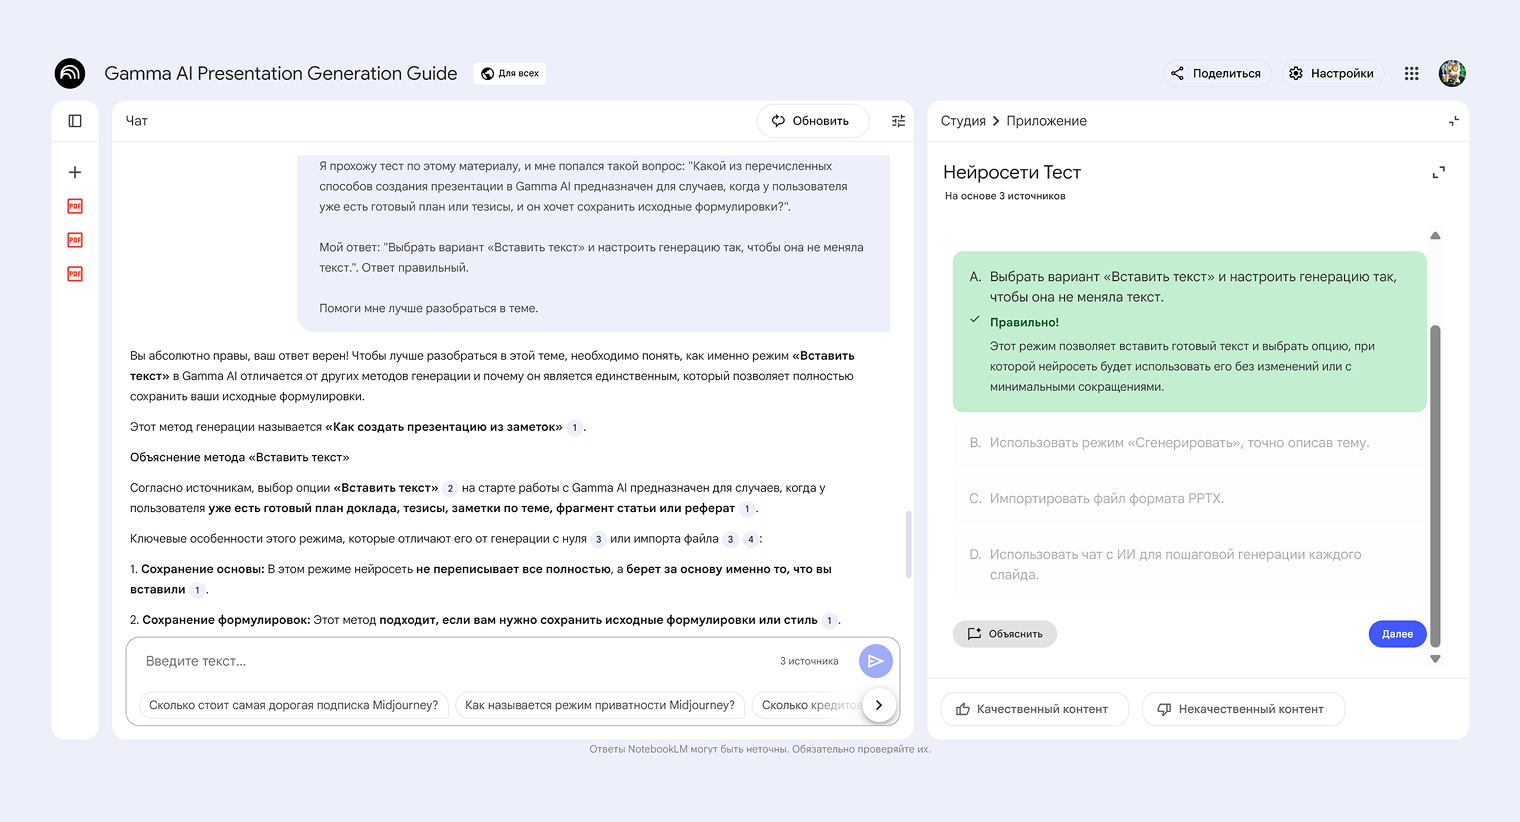Open citation 1 after «исходные формулировки или стиль»

click(x=829, y=621)
